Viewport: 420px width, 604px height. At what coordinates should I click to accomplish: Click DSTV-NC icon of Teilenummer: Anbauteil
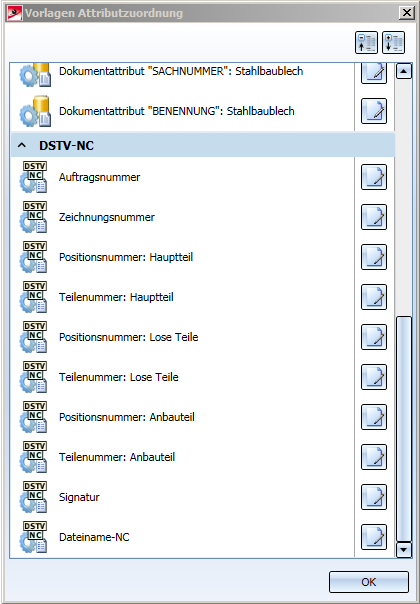[34, 457]
